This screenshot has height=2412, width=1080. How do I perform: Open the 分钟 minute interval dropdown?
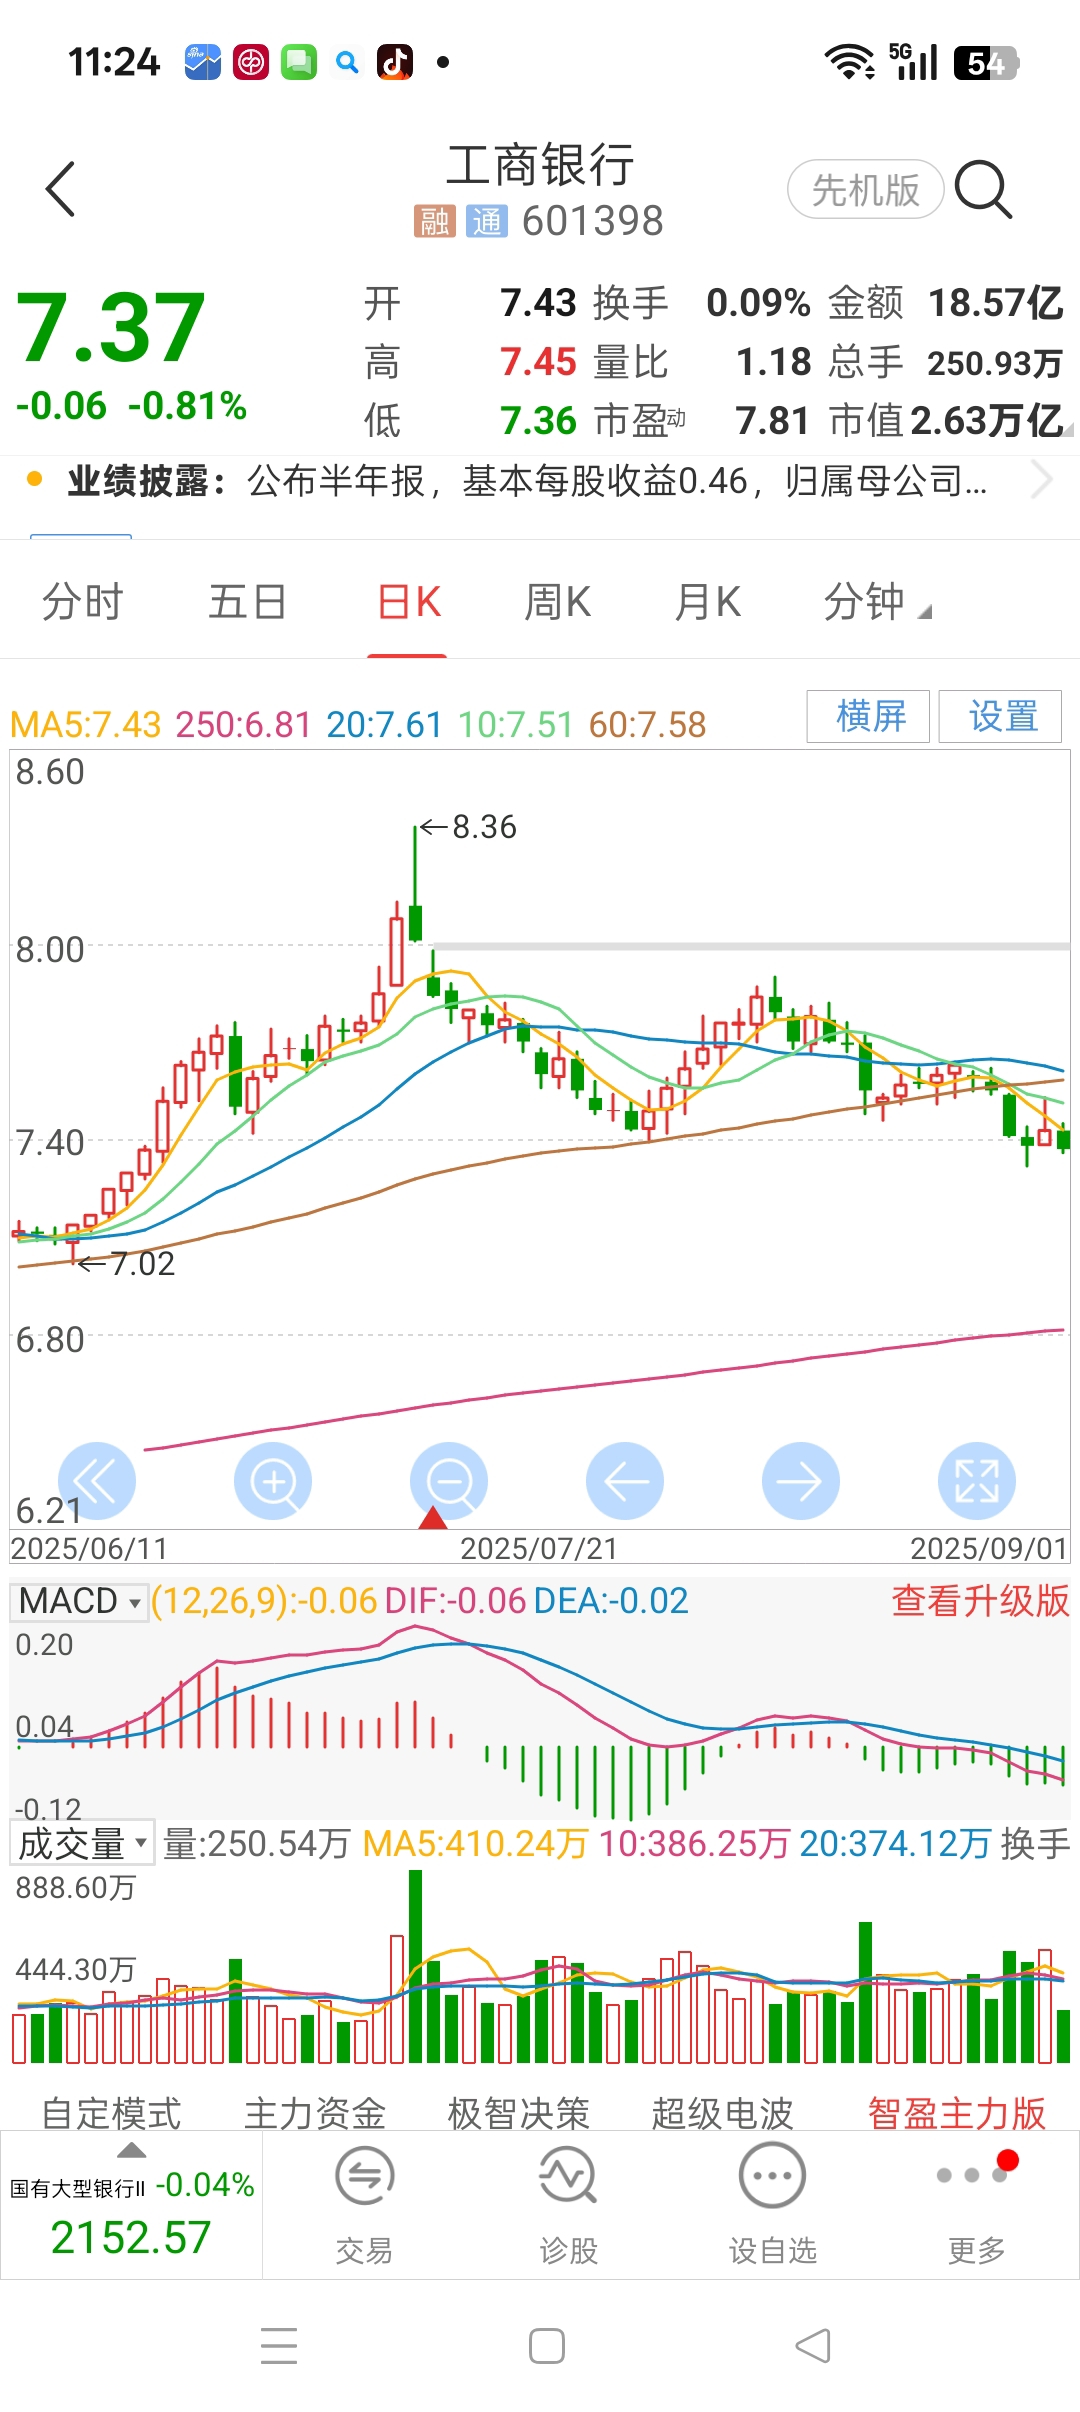(877, 603)
